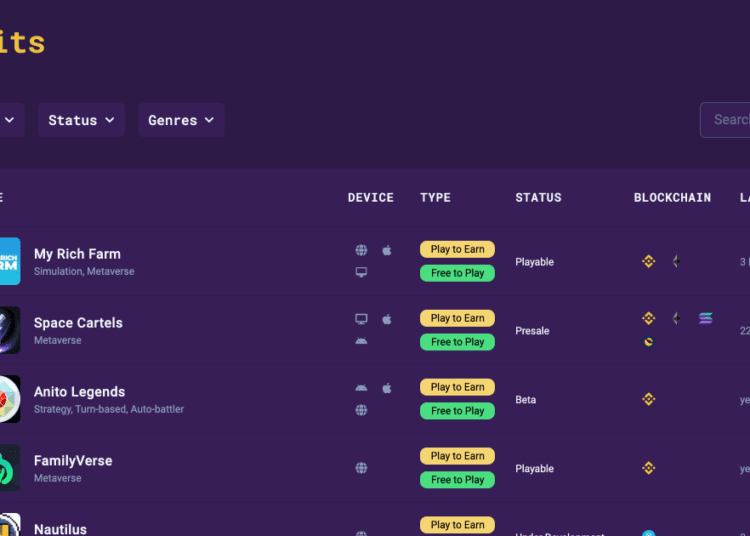Click Space Cartels Apple device icon
This screenshot has width=750, height=536.
click(387, 319)
